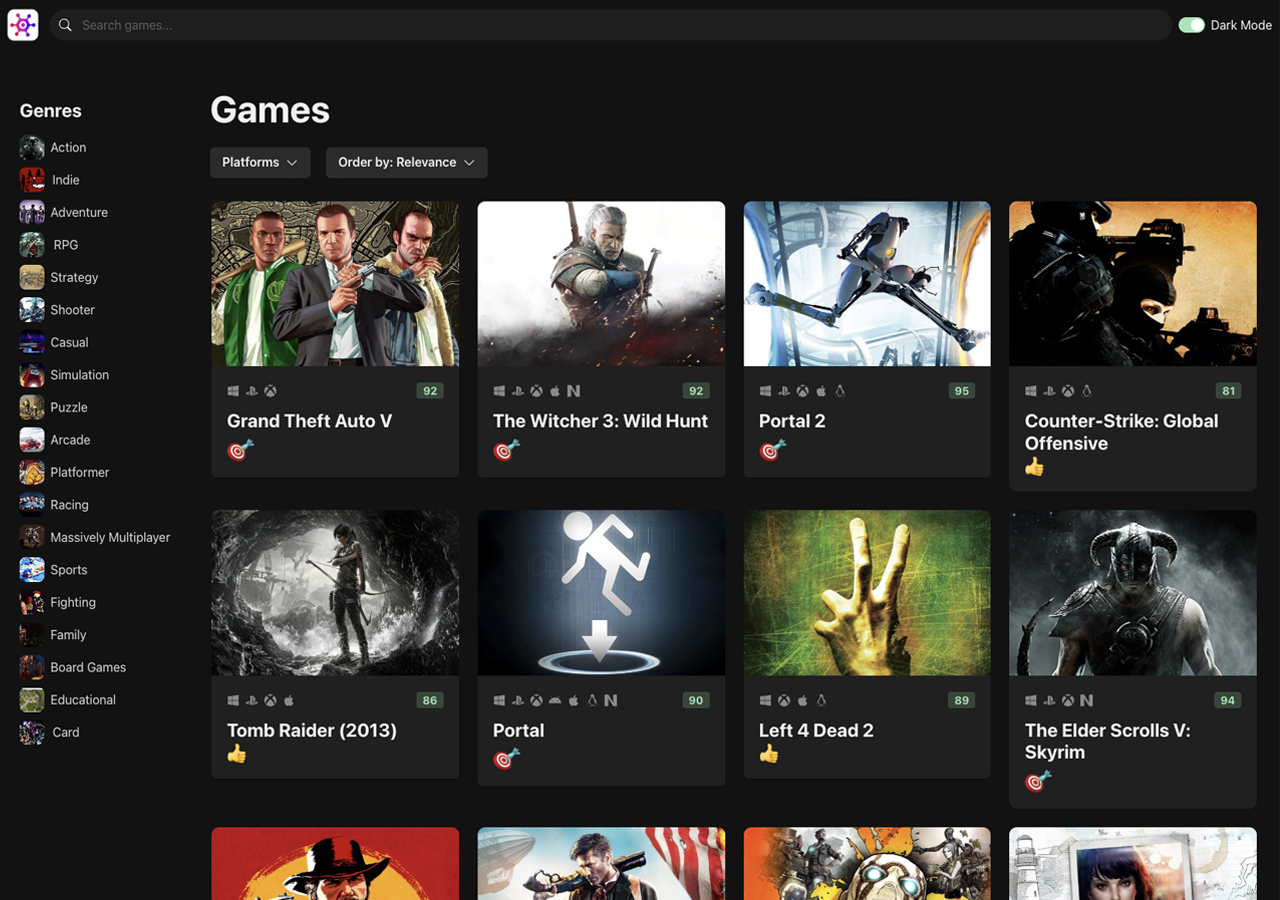The image size is (1280, 900).
Task: Select the Puzzle genre from the sidebar
Action: 66,407
